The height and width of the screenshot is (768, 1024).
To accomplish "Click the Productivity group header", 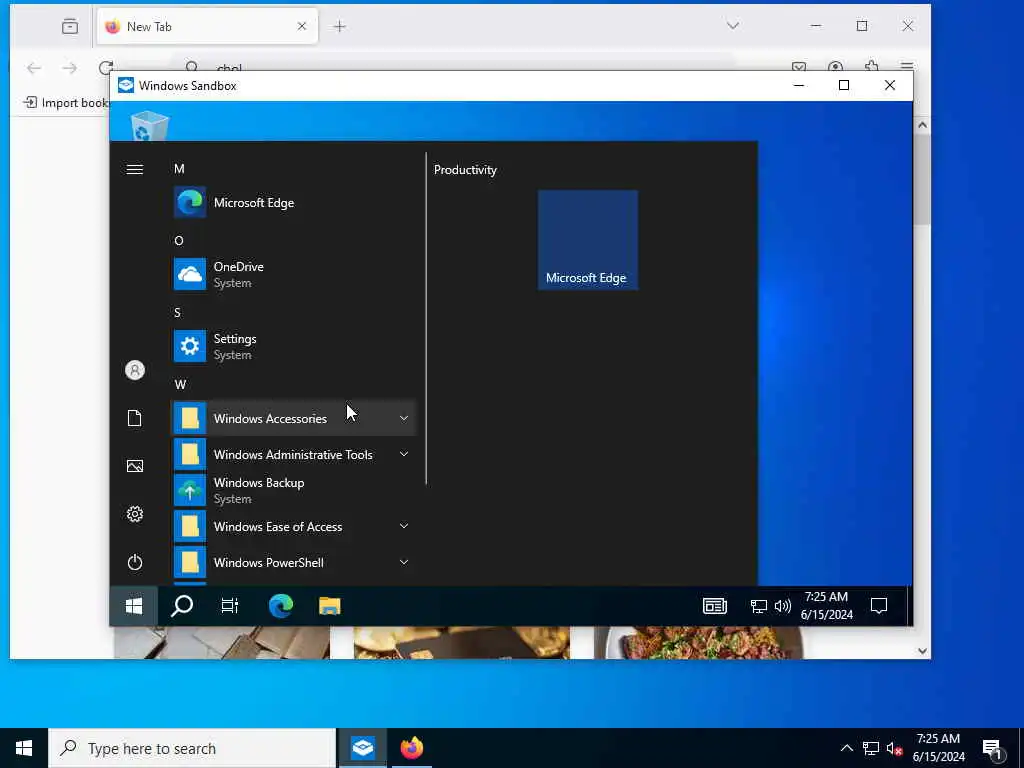I will 465,170.
